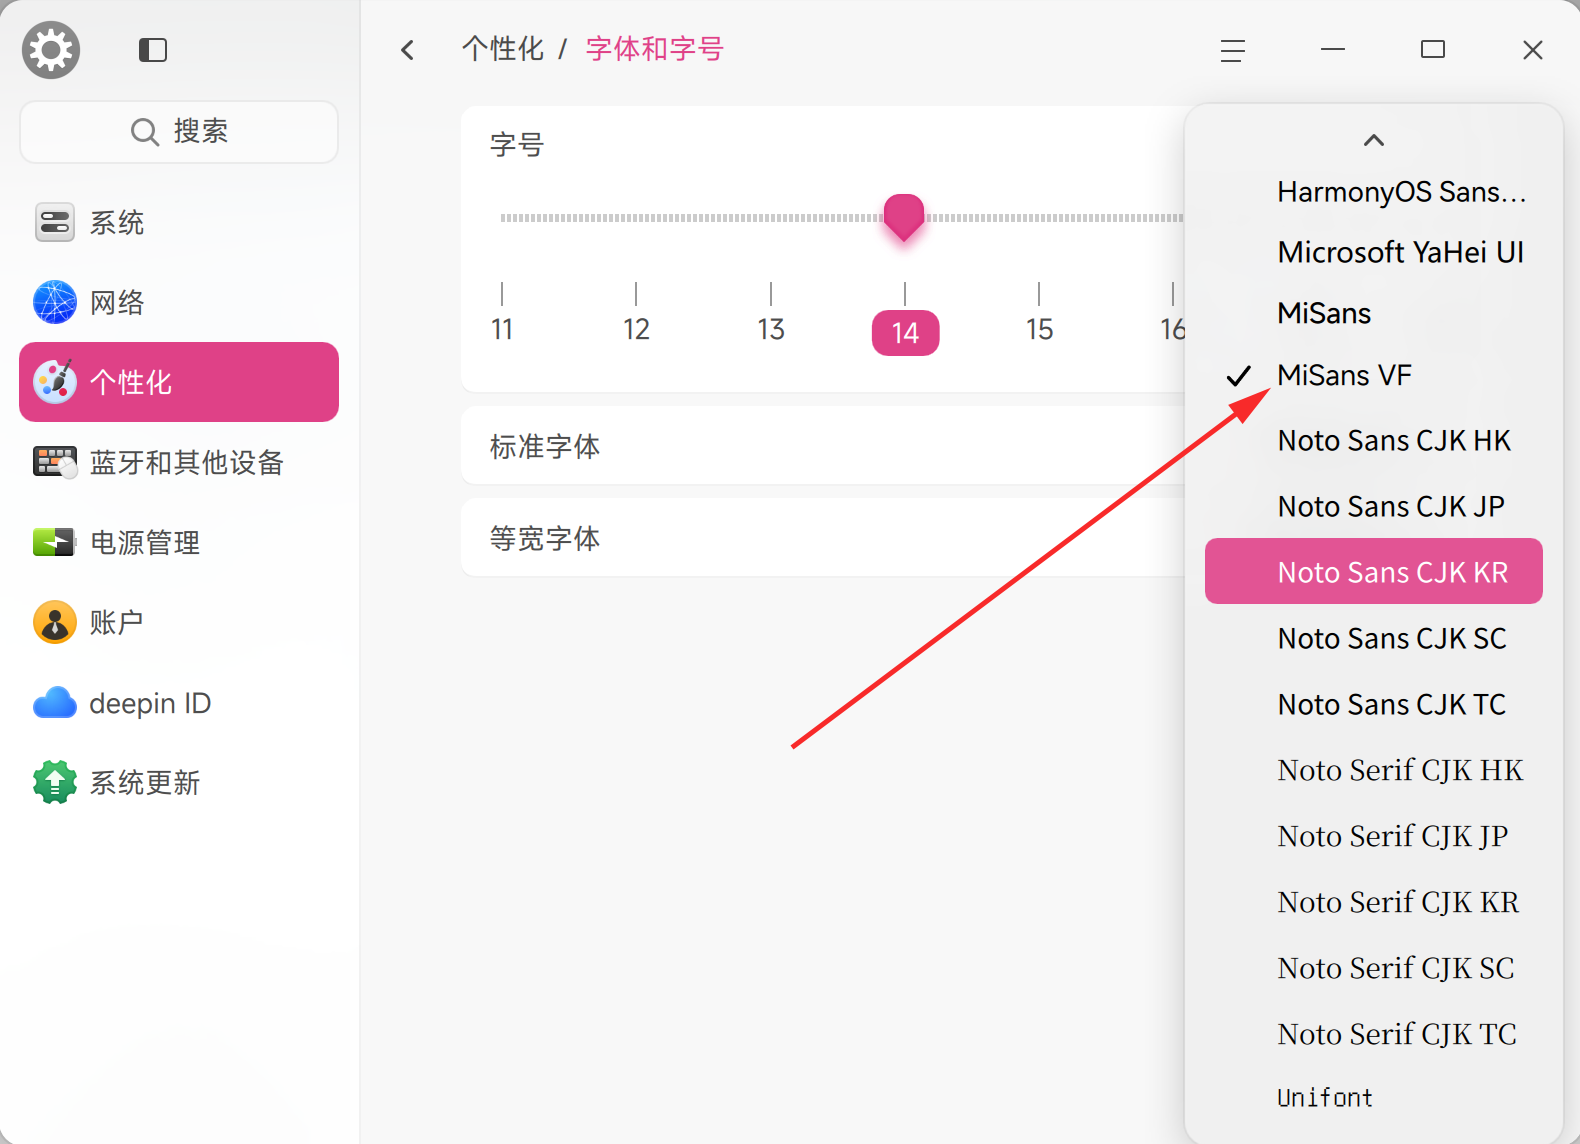Close the settings window
Image resolution: width=1580 pixels, height=1144 pixels.
pyautogui.click(x=1533, y=50)
